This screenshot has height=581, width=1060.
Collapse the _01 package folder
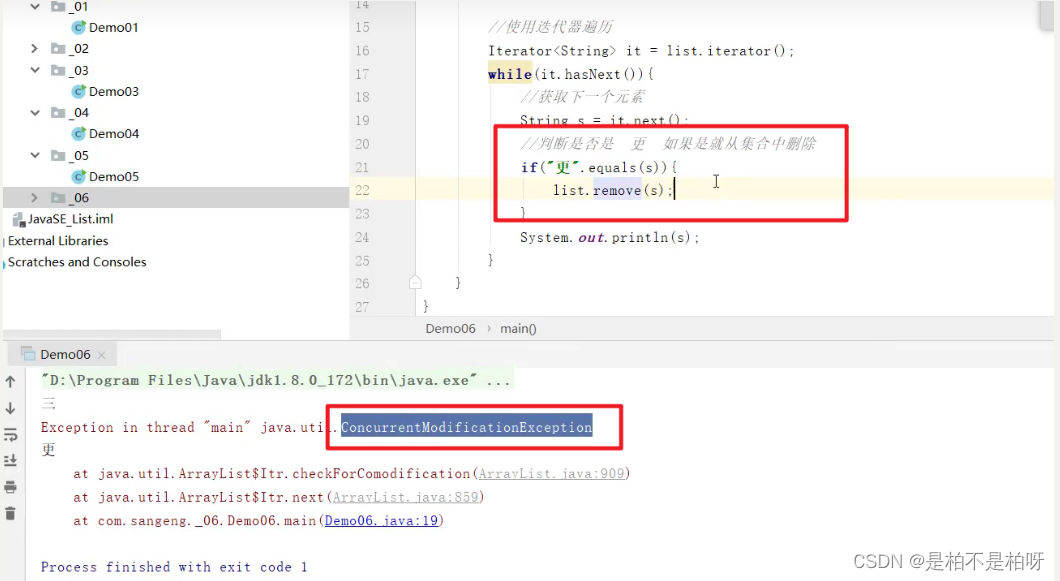pyautogui.click(x=33, y=6)
